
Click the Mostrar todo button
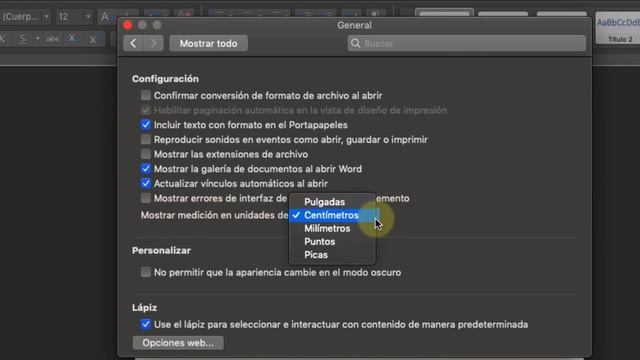209,43
